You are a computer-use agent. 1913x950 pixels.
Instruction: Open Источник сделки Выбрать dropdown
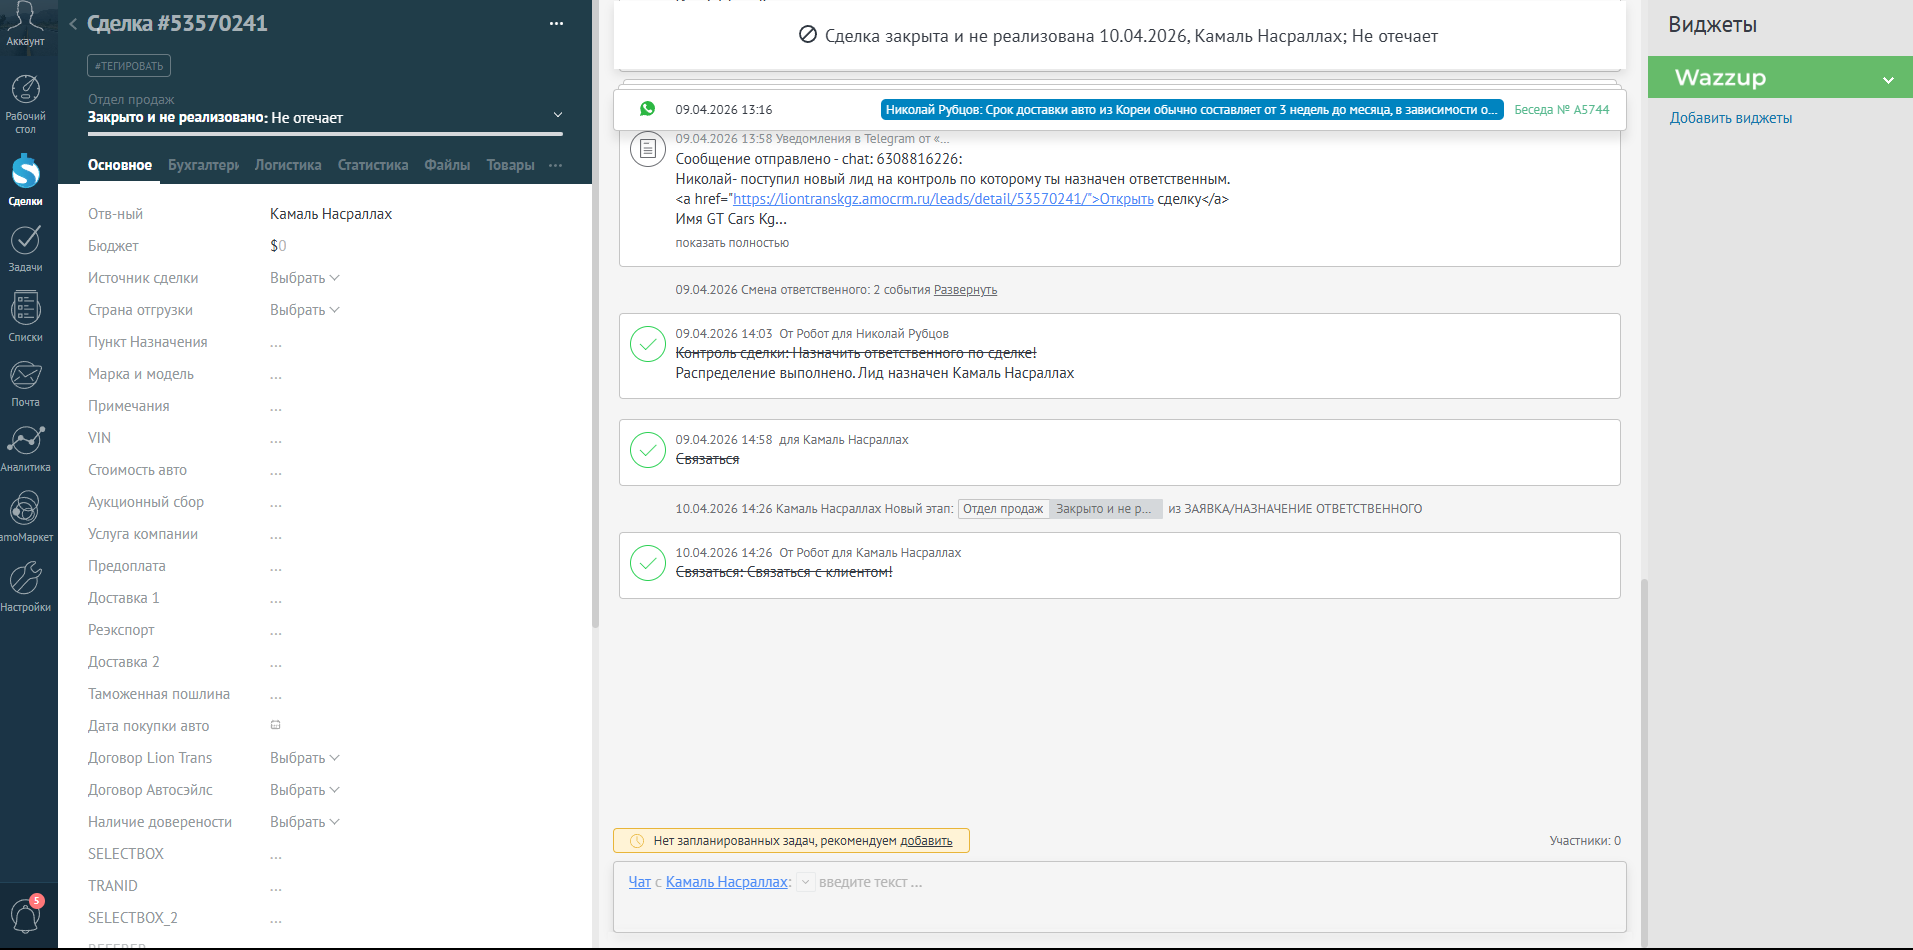[x=305, y=278]
